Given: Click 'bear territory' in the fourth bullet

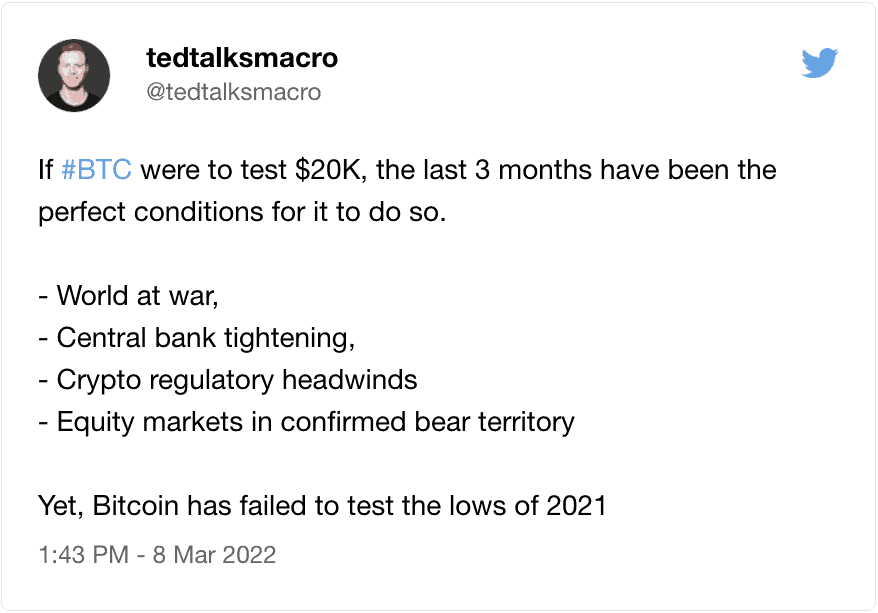Looking at the screenshot, I should point(494,422).
